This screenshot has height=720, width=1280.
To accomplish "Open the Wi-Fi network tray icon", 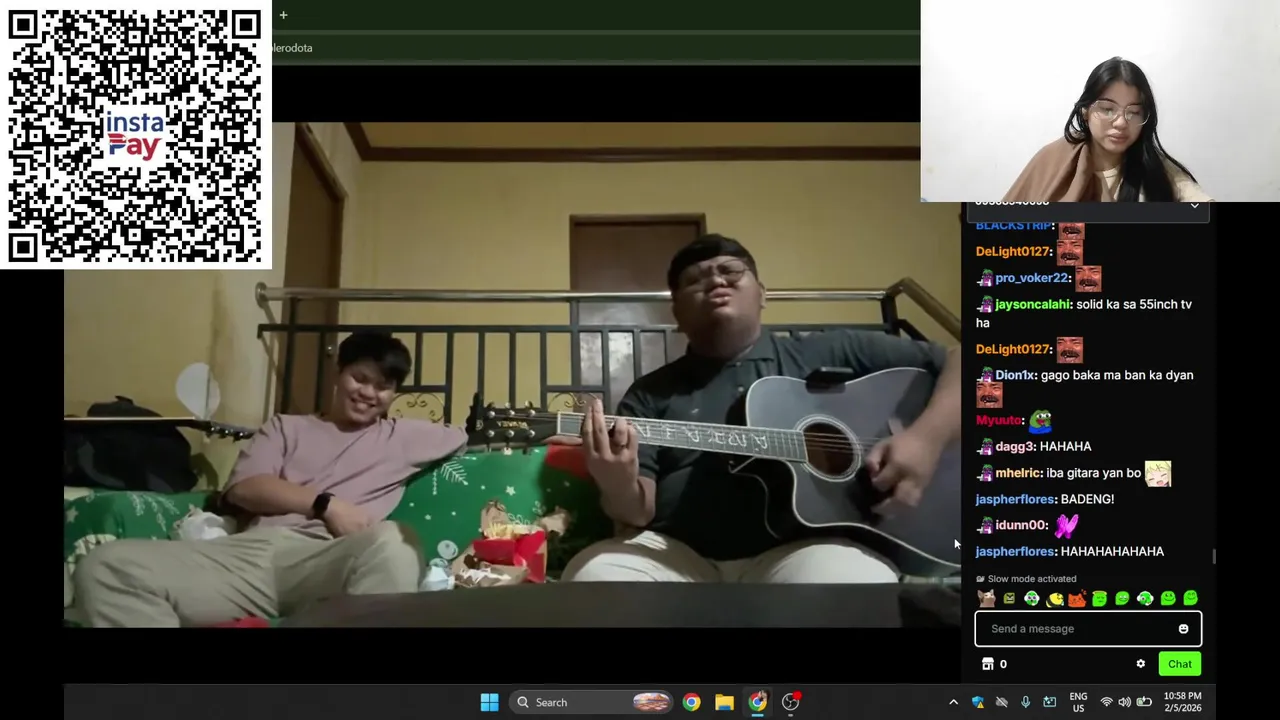I will tap(1106, 702).
